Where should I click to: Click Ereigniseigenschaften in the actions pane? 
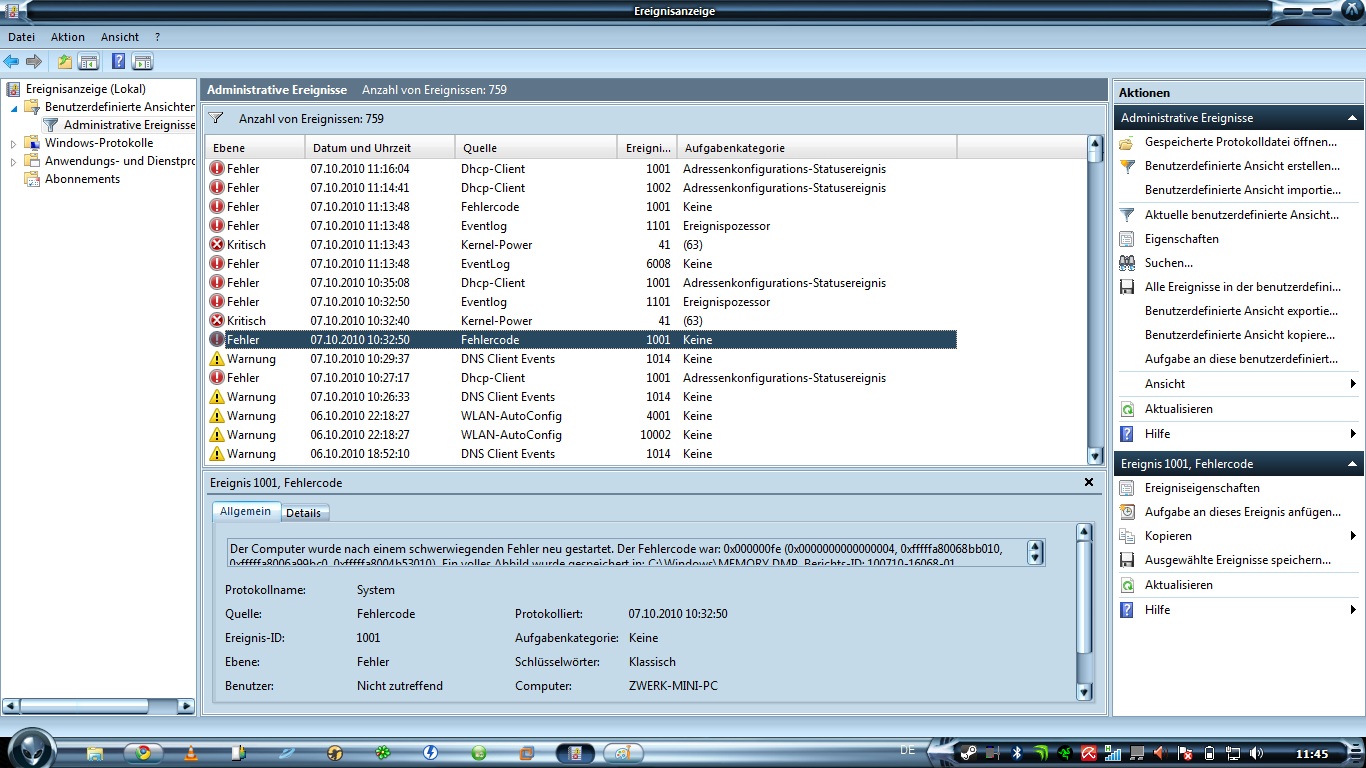[x=1202, y=488]
